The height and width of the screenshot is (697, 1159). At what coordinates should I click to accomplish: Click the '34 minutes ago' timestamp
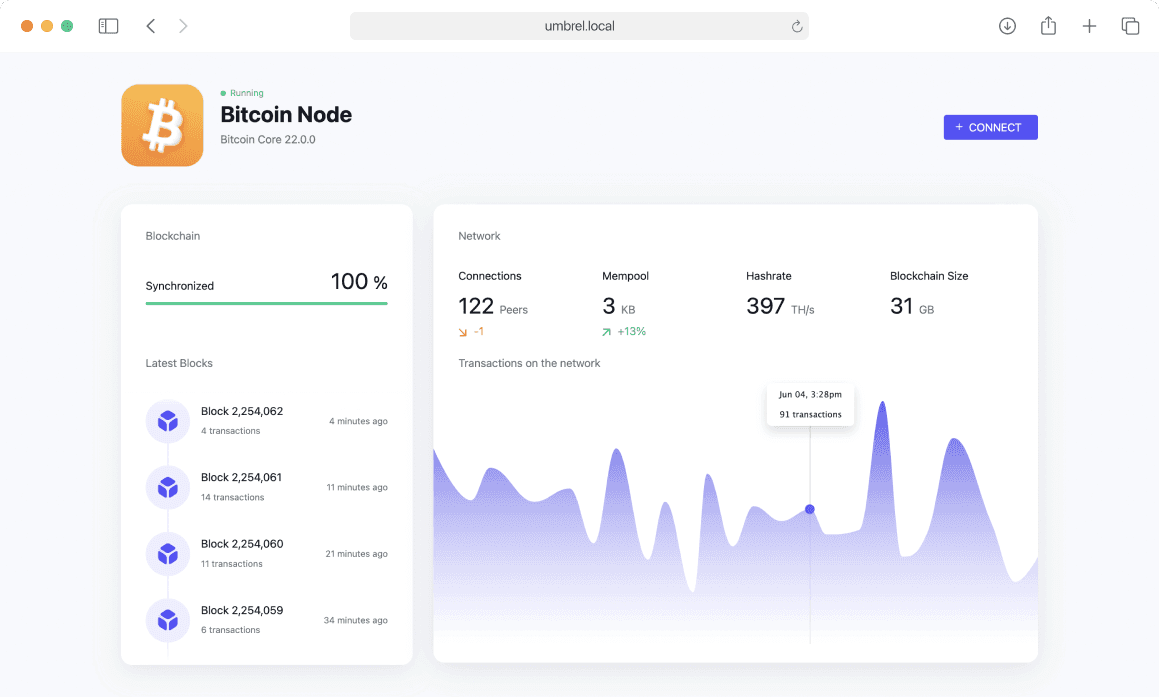pos(356,621)
